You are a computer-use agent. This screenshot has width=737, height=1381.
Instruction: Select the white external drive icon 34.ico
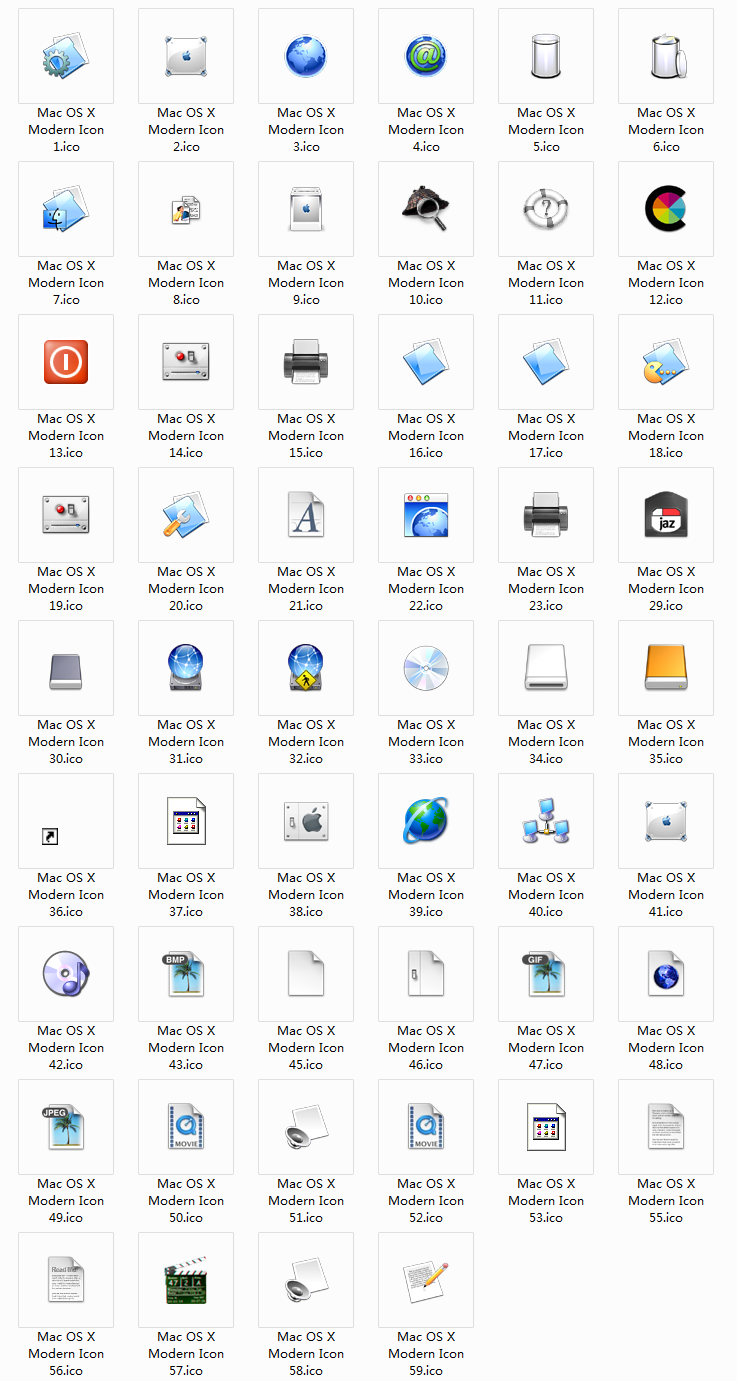pos(546,668)
